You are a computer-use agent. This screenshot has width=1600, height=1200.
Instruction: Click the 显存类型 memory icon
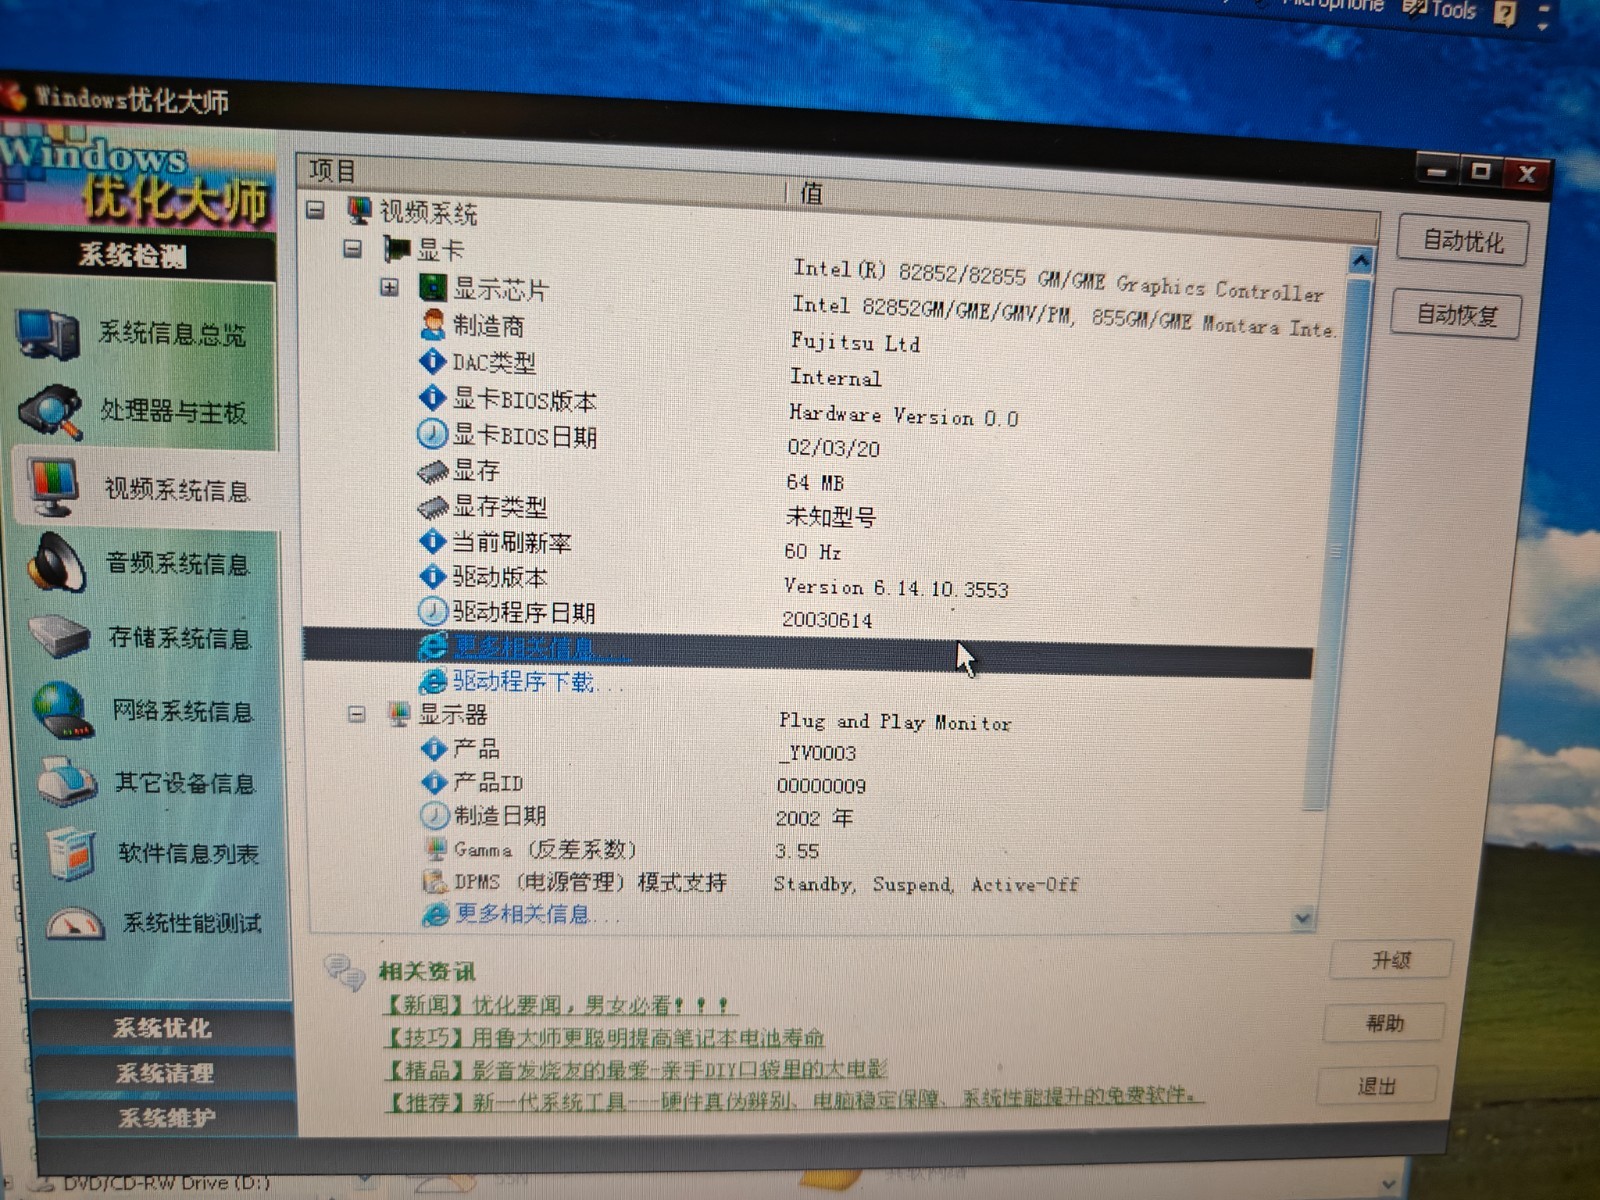coord(432,507)
